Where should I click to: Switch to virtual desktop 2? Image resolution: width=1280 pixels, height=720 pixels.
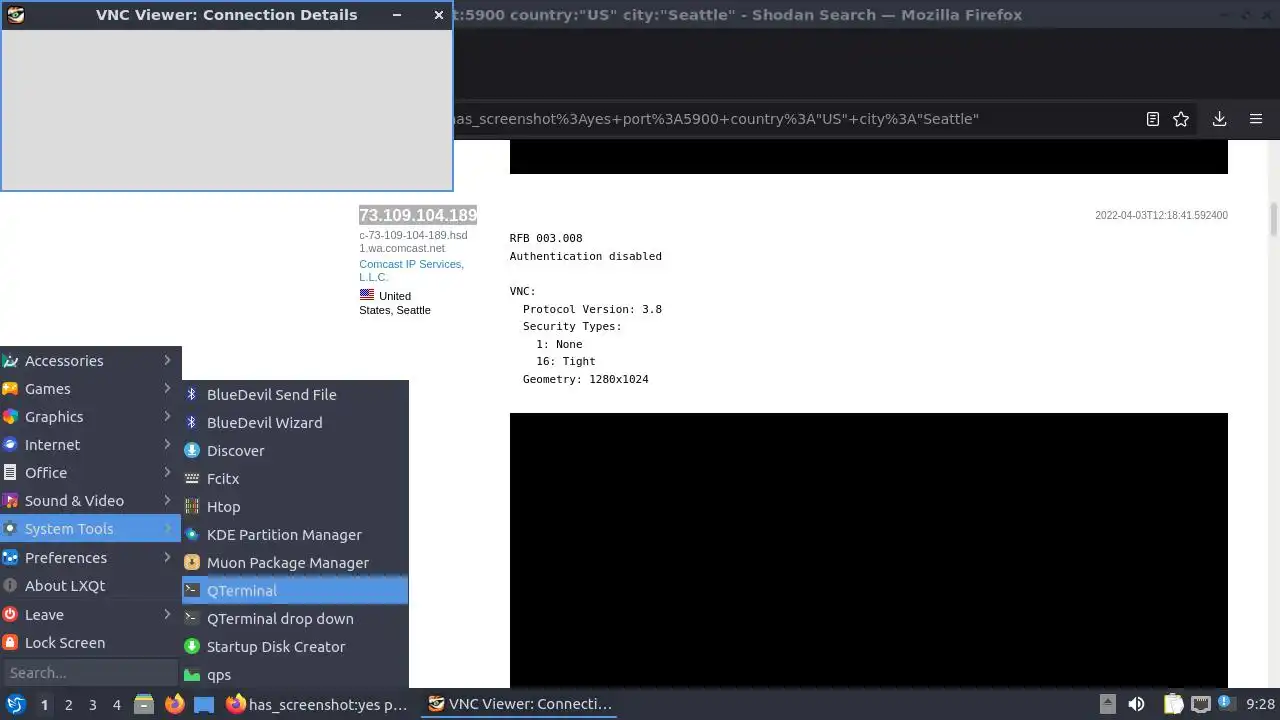(x=68, y=705)
